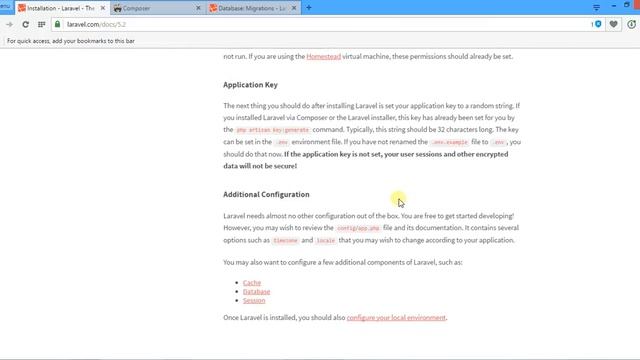Open the tab menu icon in title bar
The height and width of the screenshot is (360, 640).
[x=596, y=7]
